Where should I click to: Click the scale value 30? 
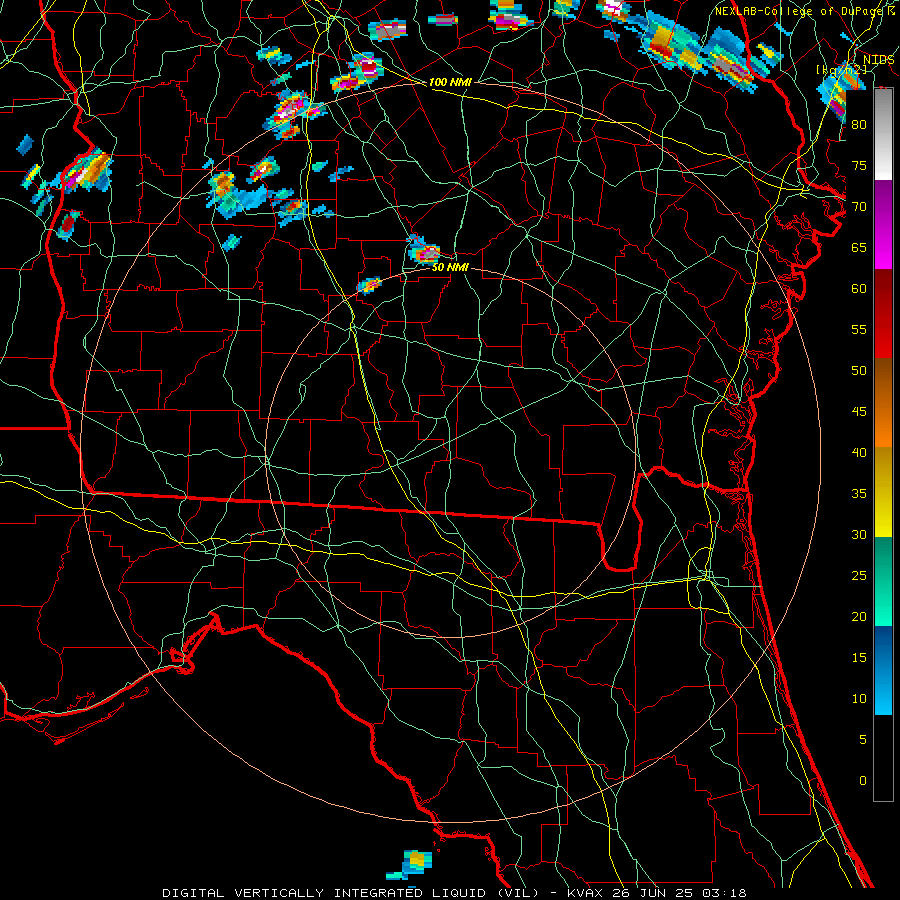tap(859, 534)
